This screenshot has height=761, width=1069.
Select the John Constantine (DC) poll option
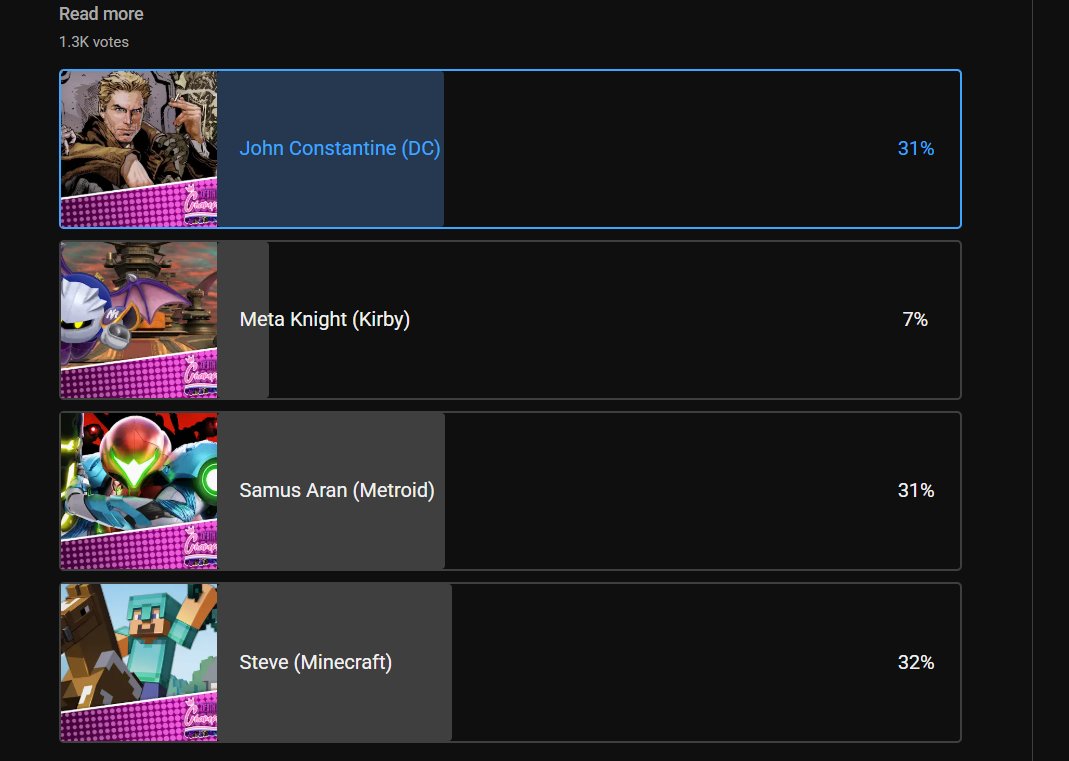point(340,148)
